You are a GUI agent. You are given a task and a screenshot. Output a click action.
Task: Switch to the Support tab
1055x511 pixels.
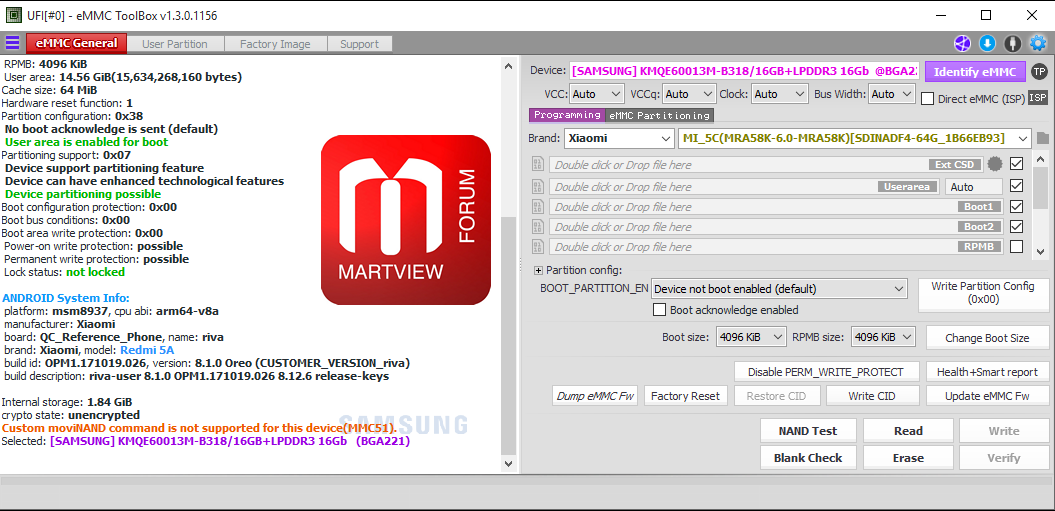coord(359,44)
